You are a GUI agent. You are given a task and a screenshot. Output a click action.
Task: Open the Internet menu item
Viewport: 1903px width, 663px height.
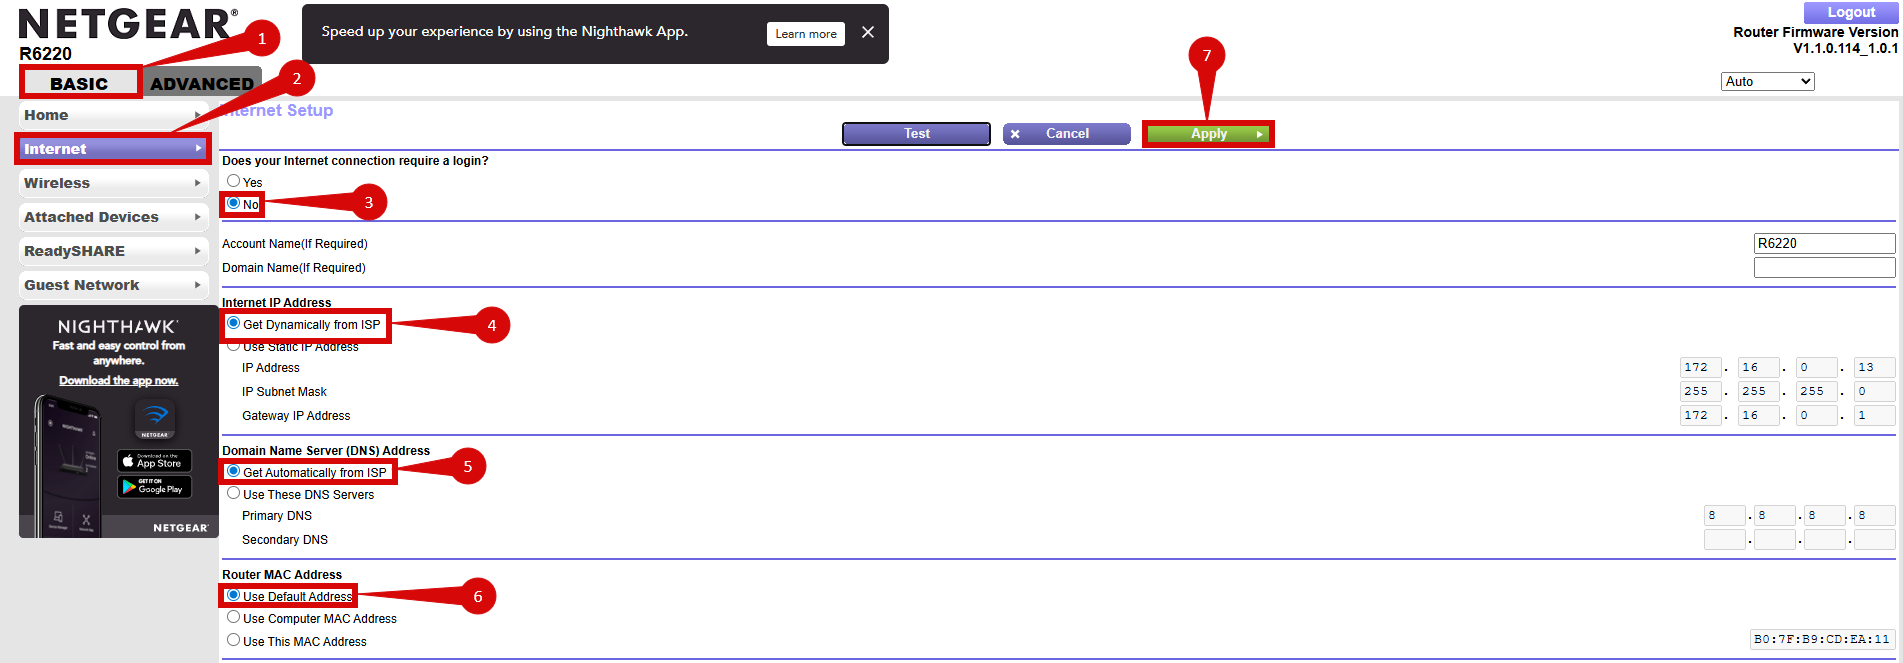click(113, 149)
